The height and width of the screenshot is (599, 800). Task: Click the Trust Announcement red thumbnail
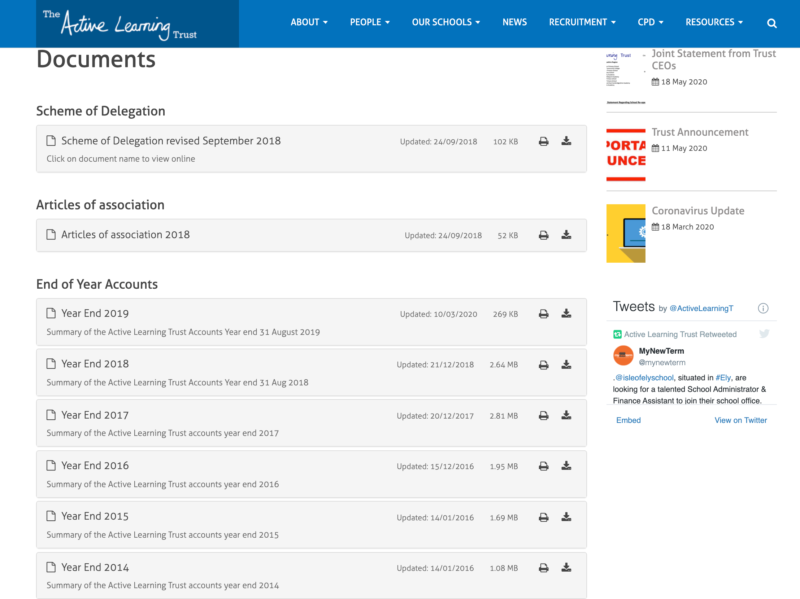tap(626, 155)
